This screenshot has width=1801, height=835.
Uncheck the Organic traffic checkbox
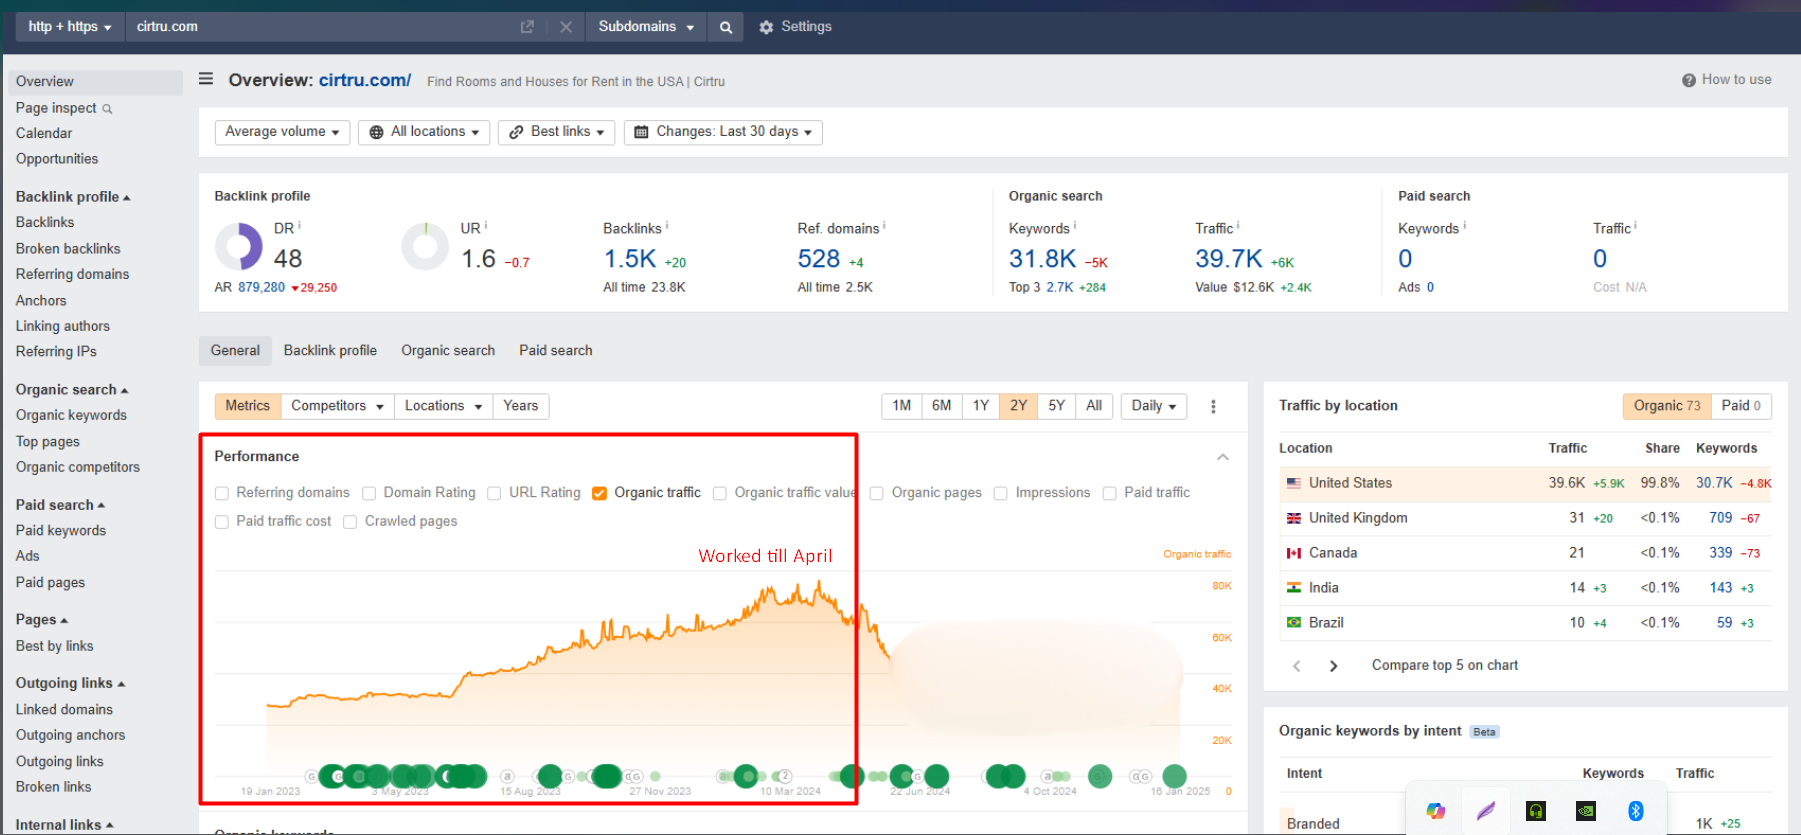pyautogui.click(x=600, y=493)
